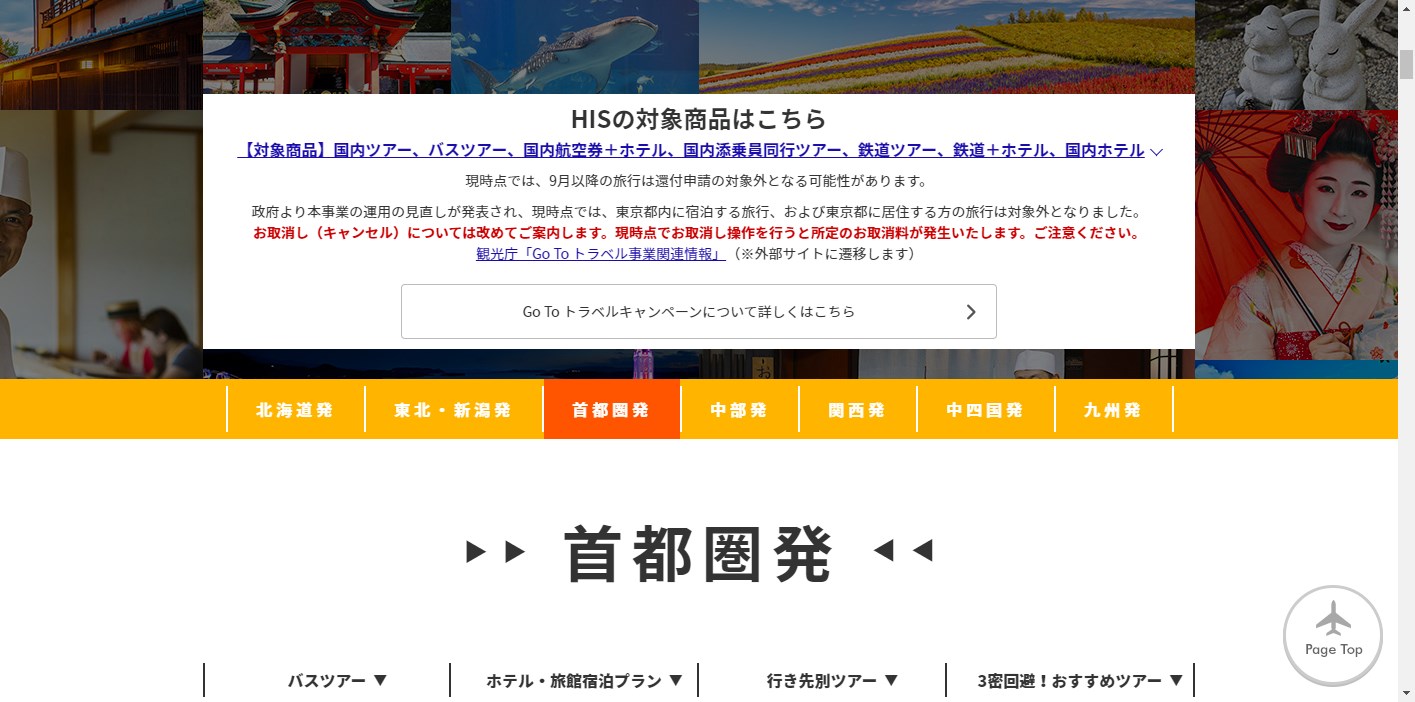Open 観光庁 Go To トラベル事業関連情報 link
Viewport: 1415px width, 702px height.
pos(601,254)
